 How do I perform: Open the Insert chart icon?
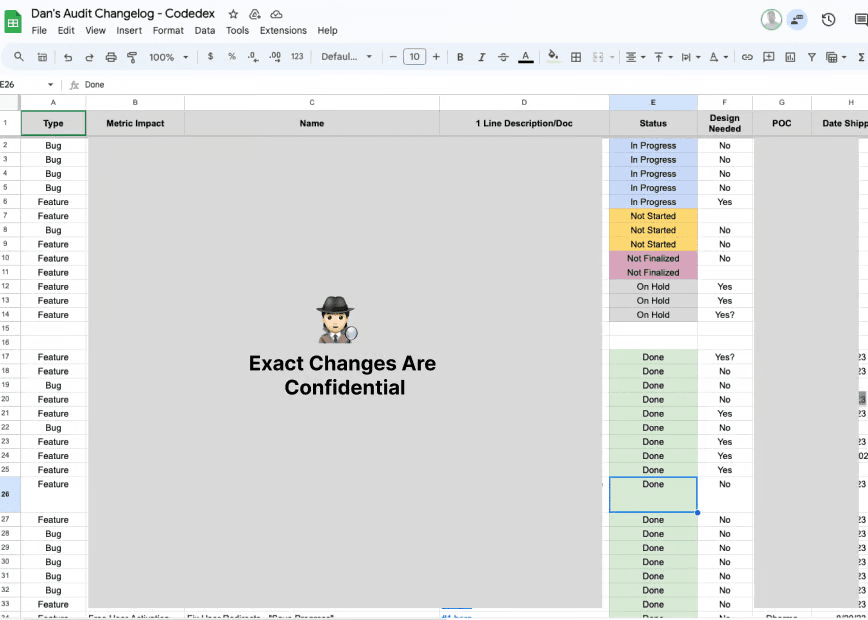coord(790,57)
